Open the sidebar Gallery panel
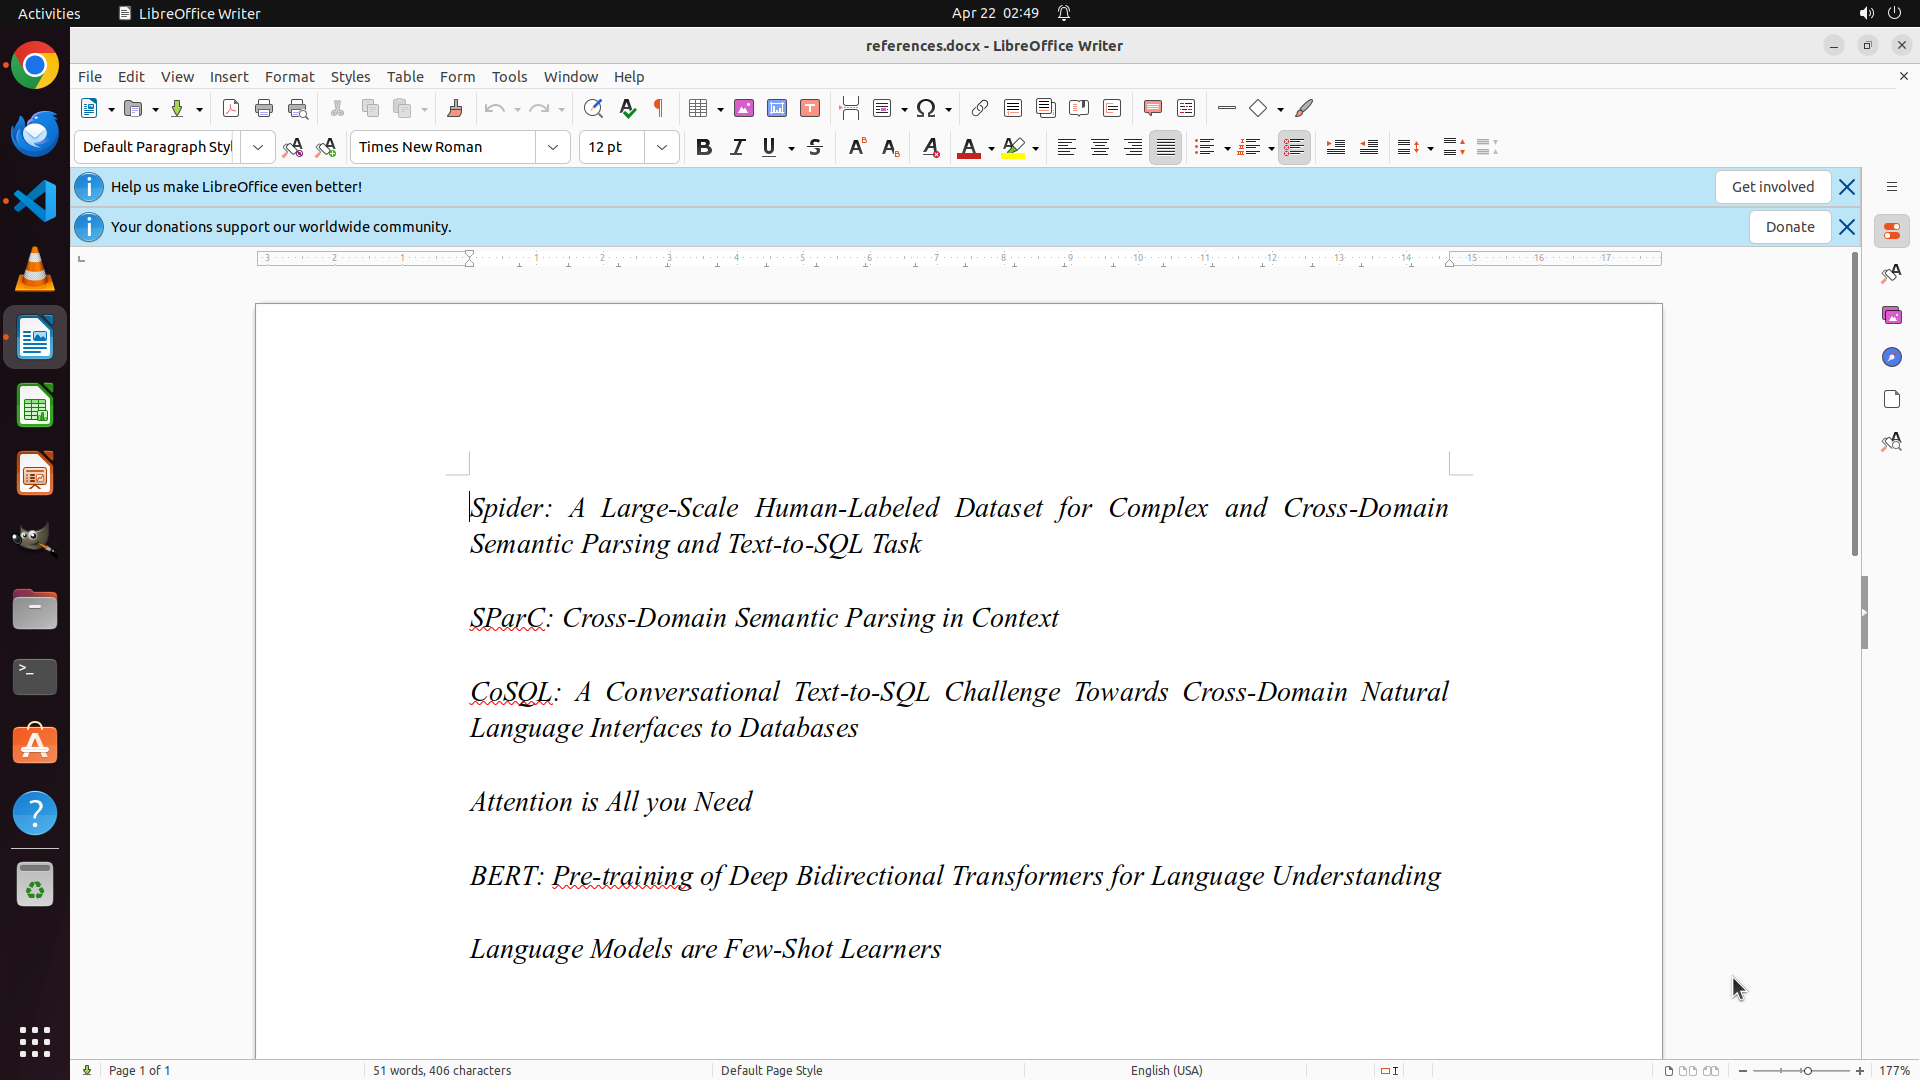 [1891, 316]
